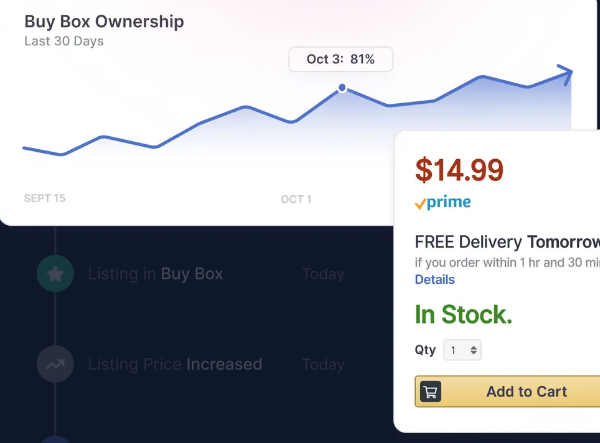Click the trending-up icon beside Listing Price Increased
600x443 pixels.
coord(55,364)
